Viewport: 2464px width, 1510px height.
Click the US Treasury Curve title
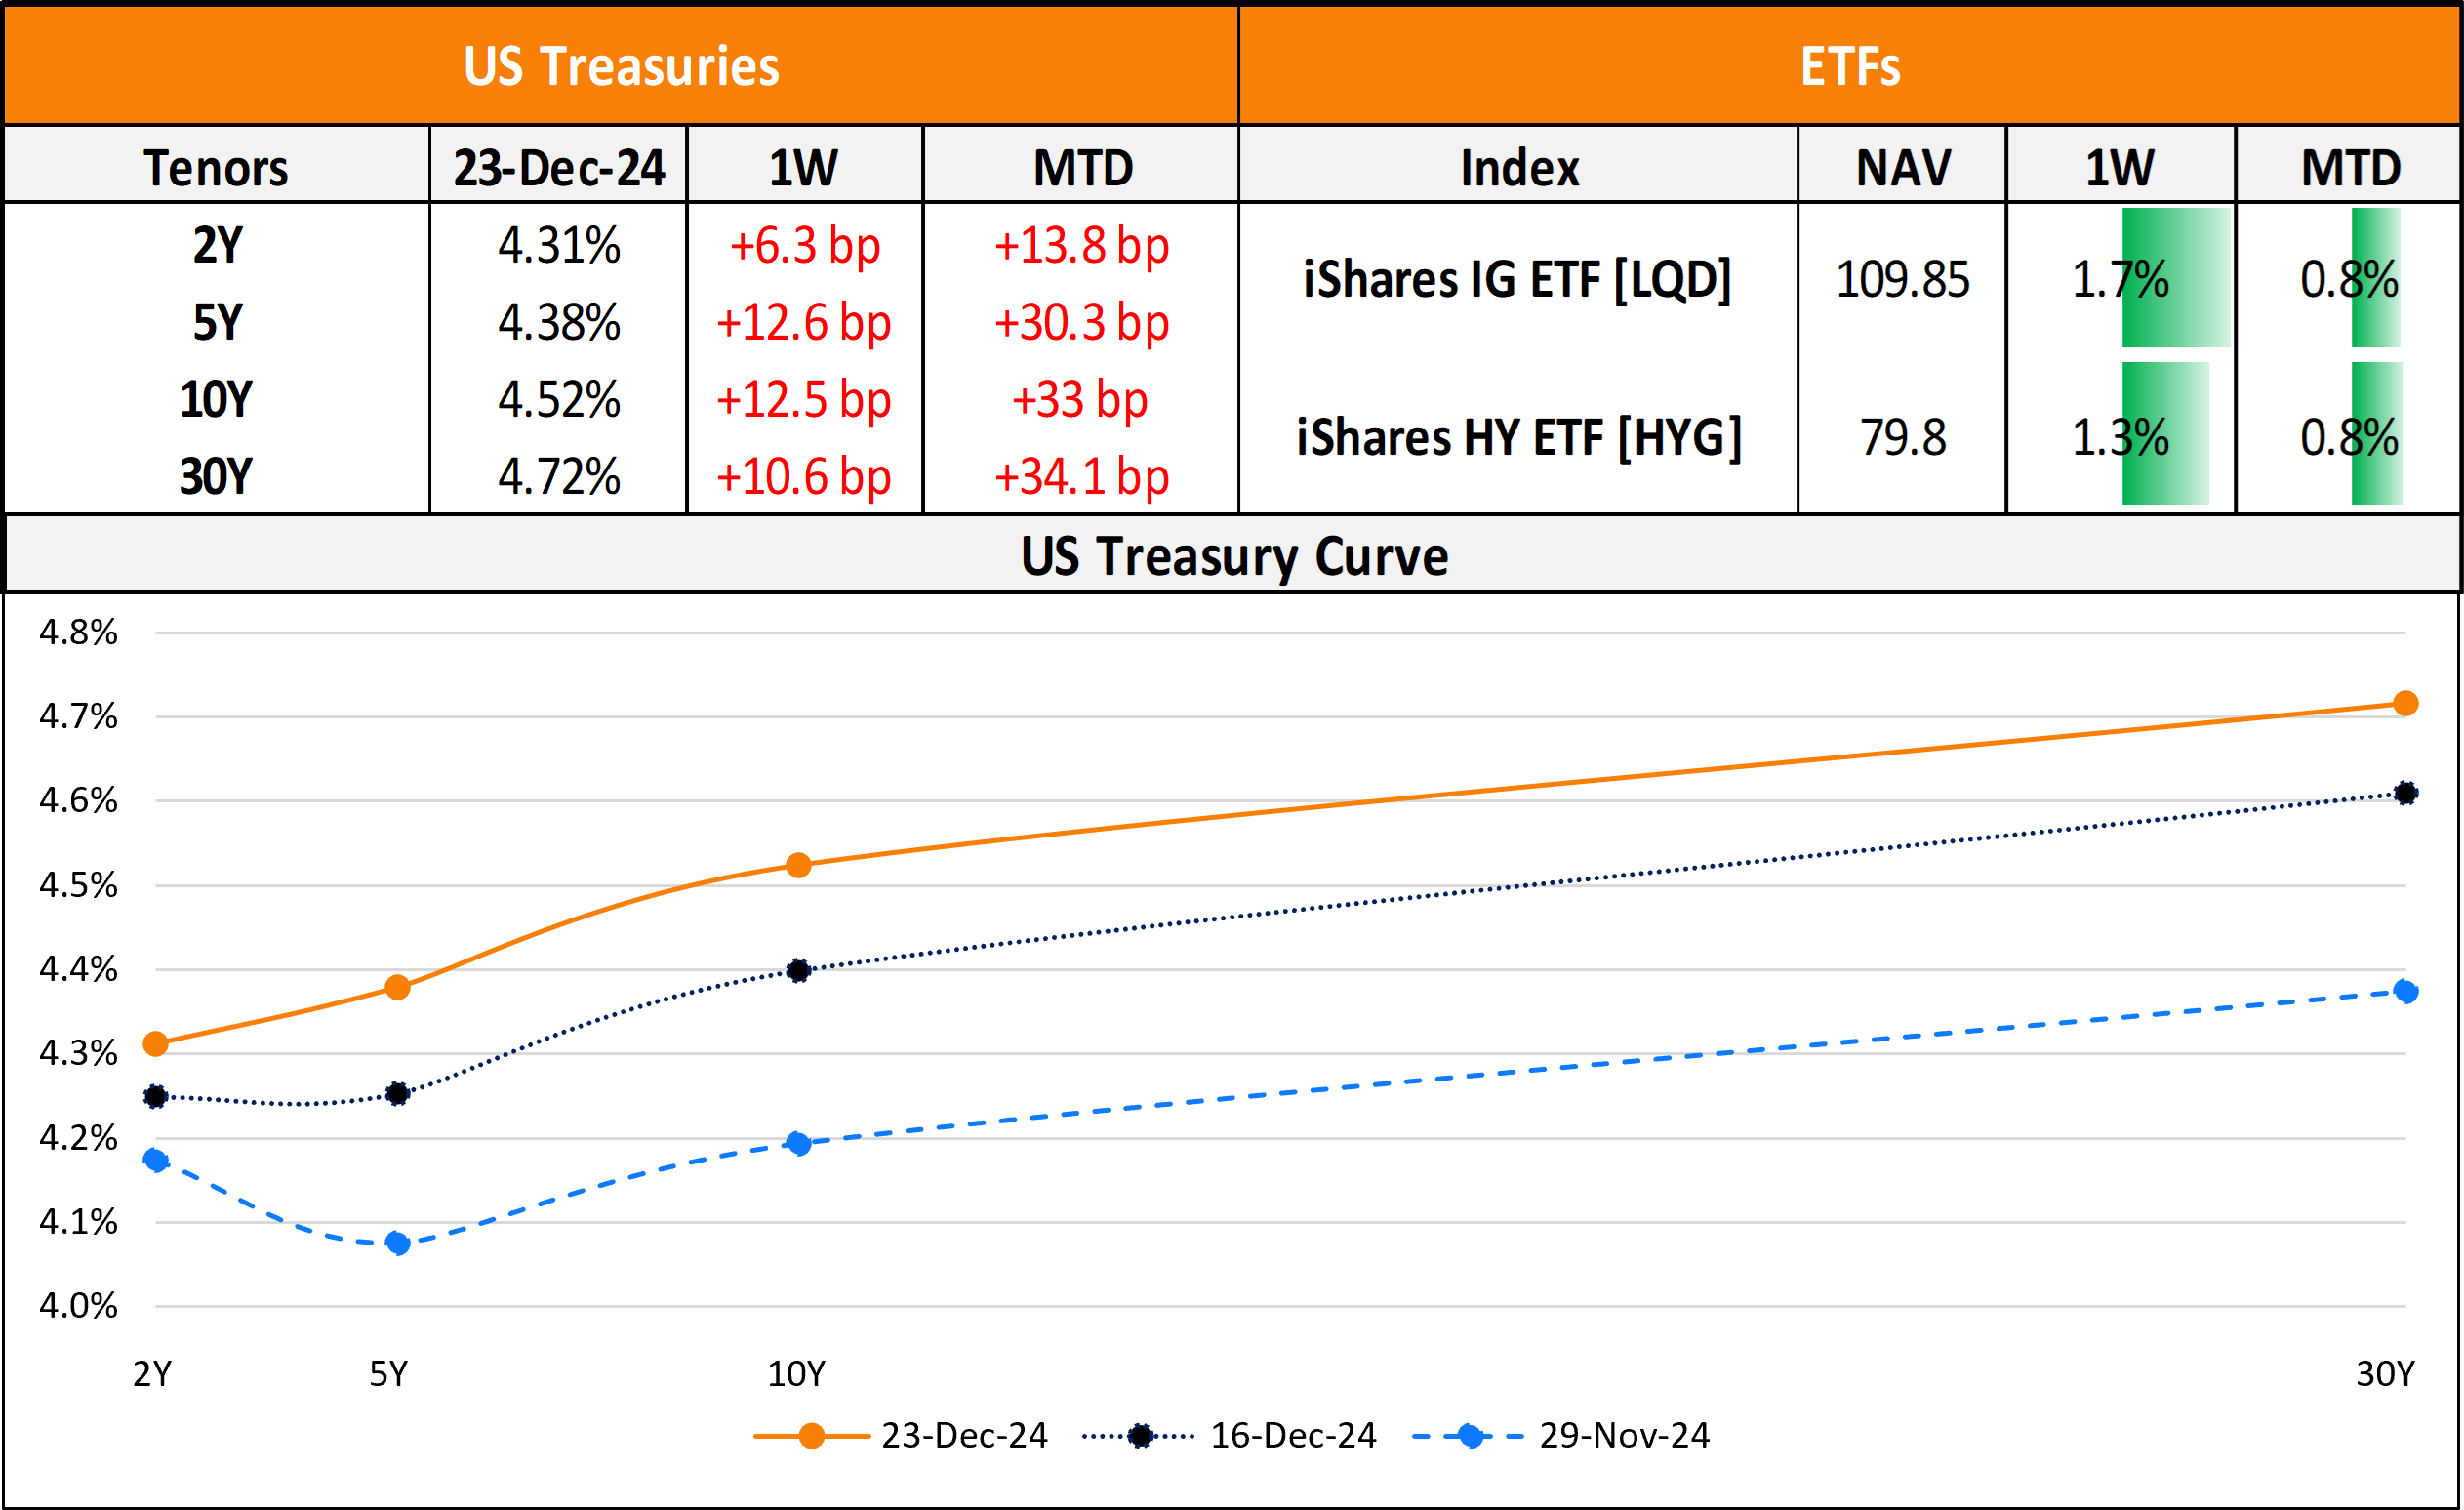[1233, 556]
